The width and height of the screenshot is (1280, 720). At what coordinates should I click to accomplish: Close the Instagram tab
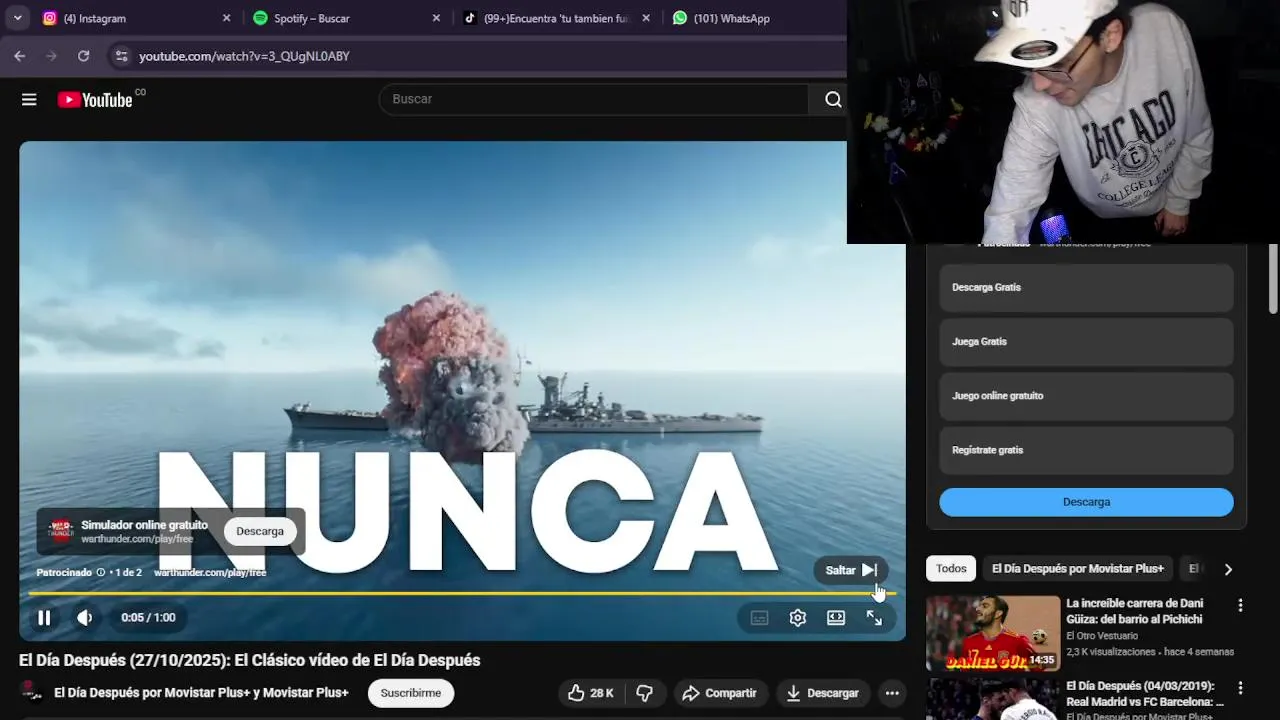226,18
